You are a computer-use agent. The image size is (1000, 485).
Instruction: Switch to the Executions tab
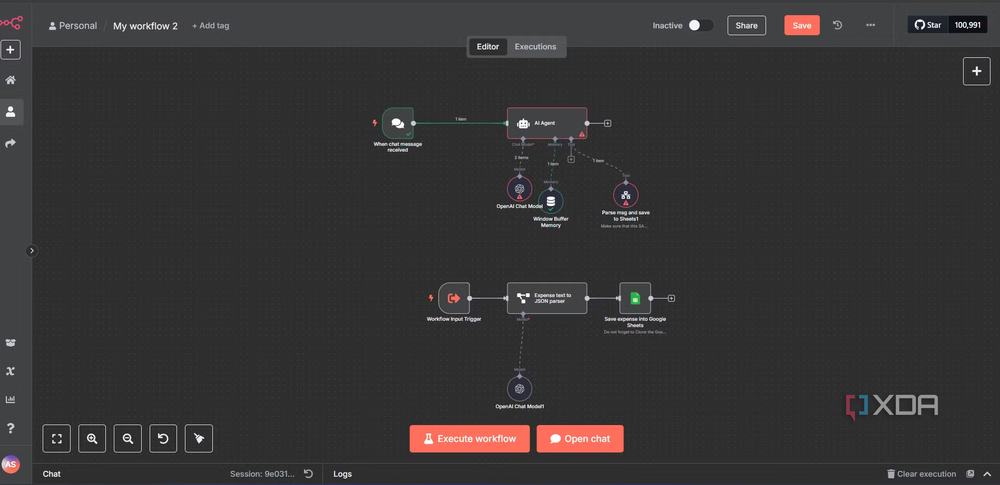click(535, 47)
